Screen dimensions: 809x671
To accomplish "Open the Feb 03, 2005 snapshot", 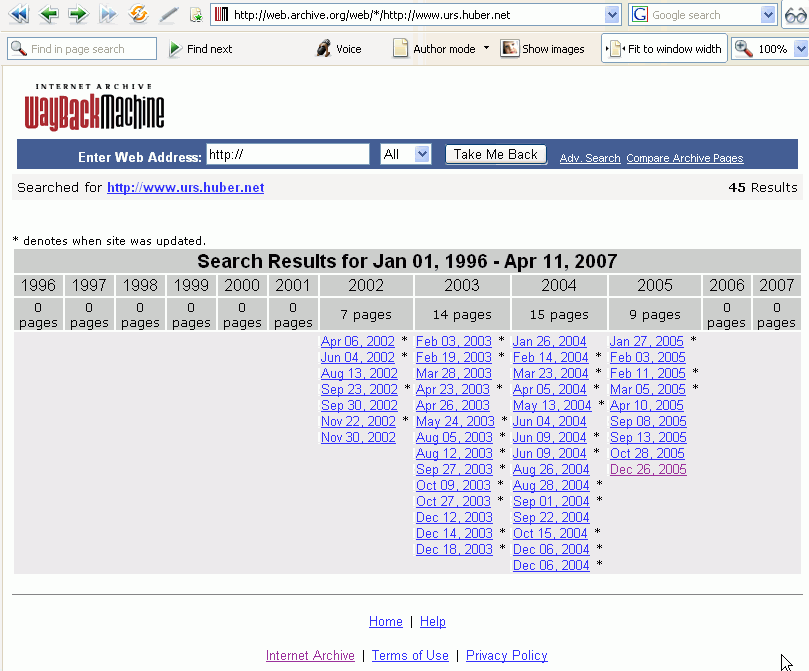I will point(648,357).
